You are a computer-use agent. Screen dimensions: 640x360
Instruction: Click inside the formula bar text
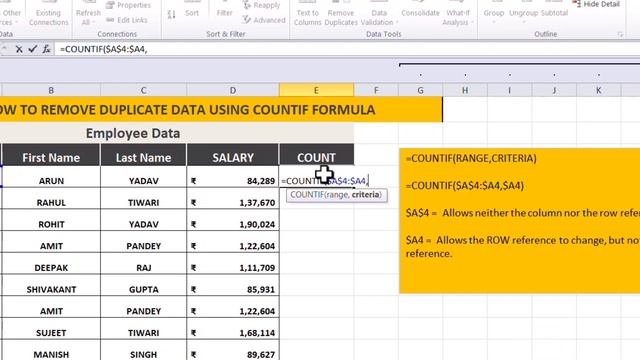tap(103, 49)
